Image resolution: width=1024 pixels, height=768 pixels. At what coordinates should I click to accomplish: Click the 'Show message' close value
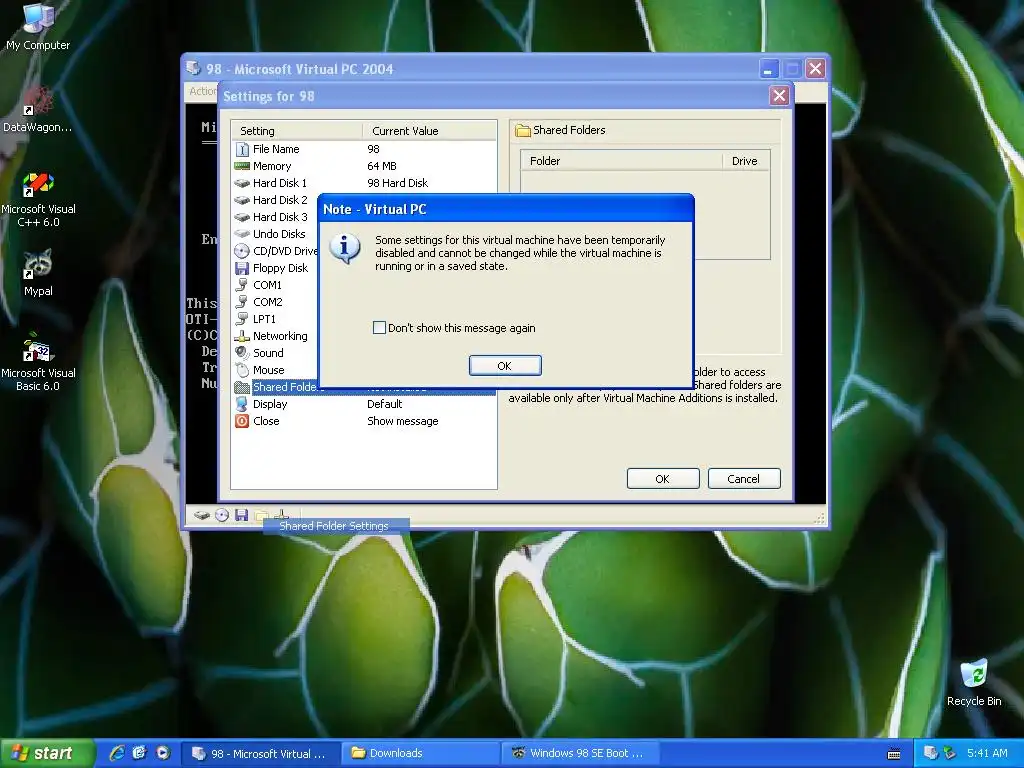[x=403, y=421]
